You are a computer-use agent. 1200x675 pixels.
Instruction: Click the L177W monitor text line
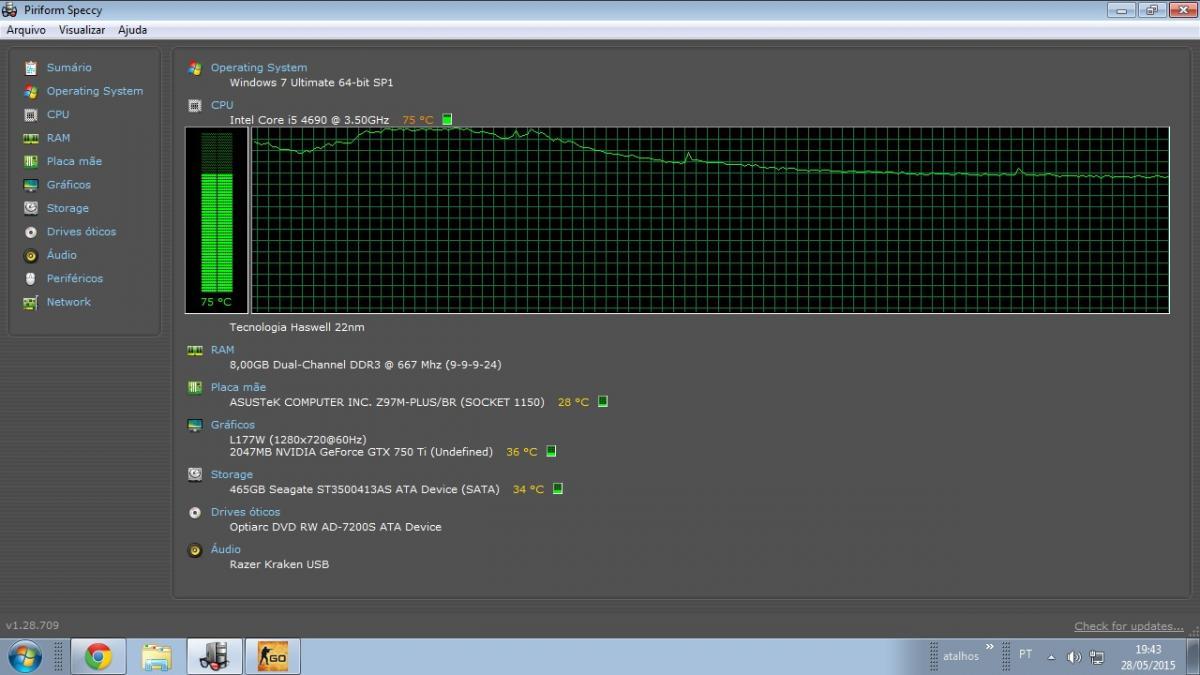tap(298, 439)
